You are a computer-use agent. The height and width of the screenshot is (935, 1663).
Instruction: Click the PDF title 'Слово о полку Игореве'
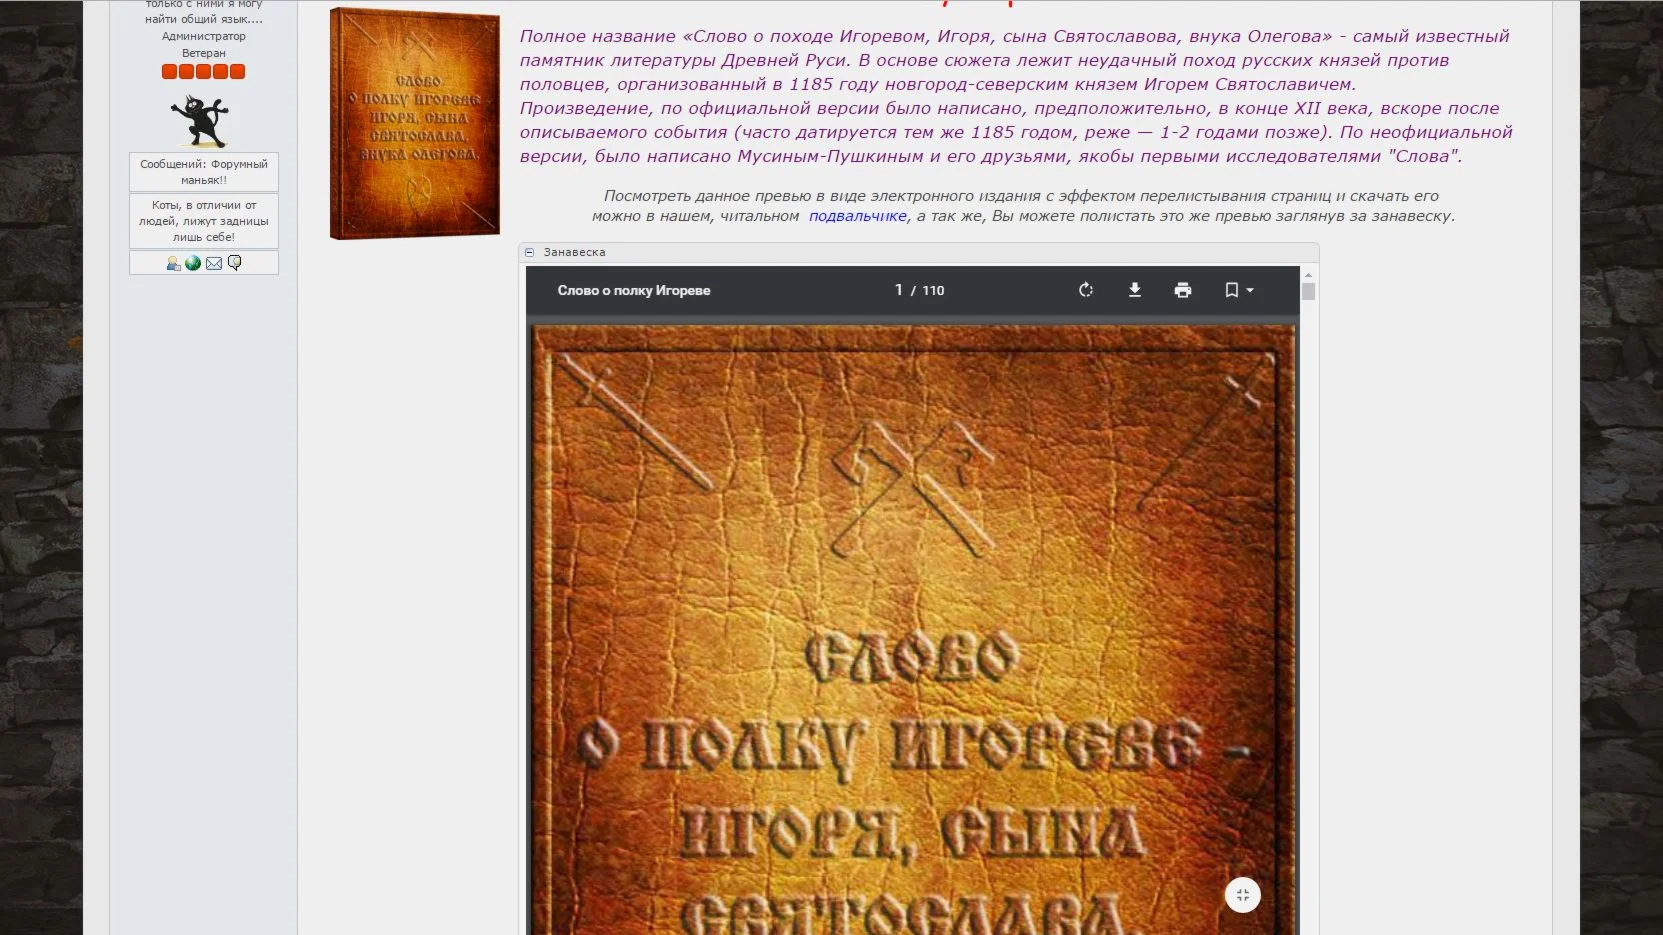pos(634,290)
